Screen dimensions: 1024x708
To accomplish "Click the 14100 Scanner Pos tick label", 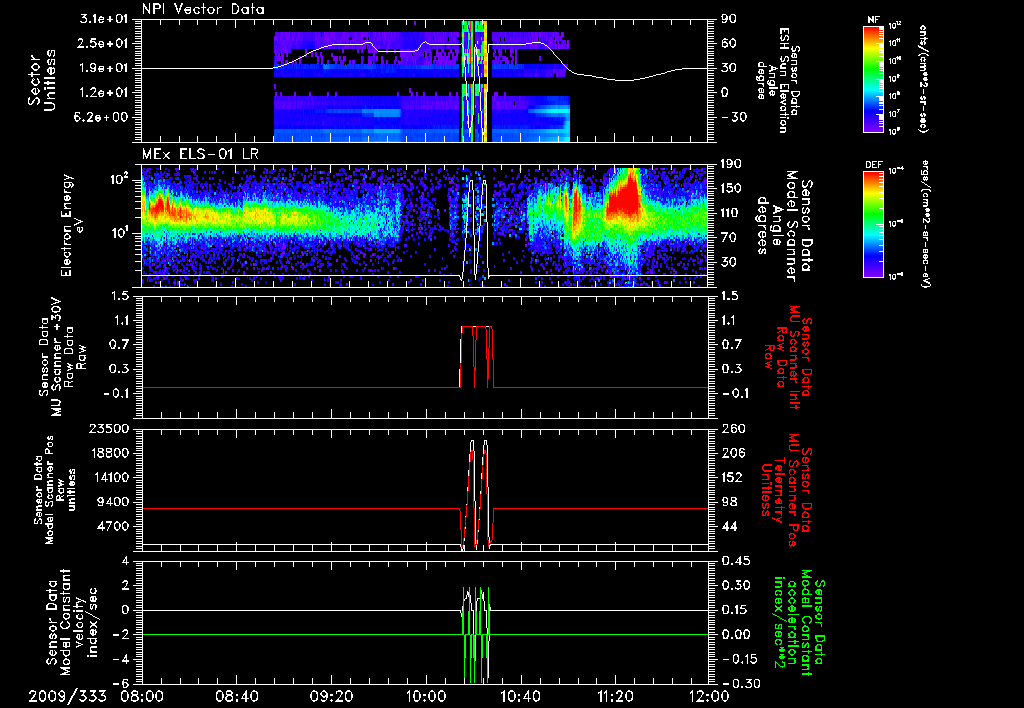I will 110,477.
